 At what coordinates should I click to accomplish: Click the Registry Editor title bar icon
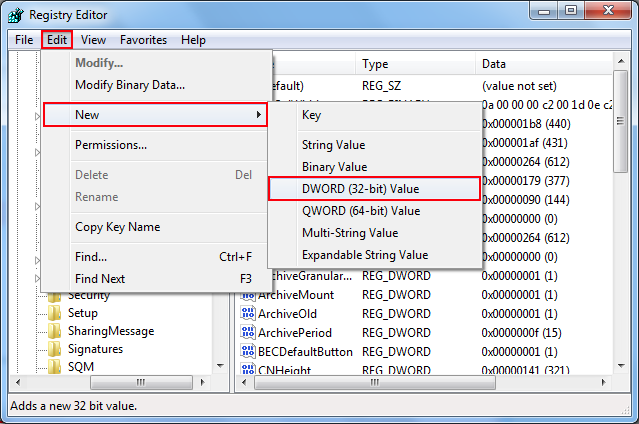(x=16, y=15)
